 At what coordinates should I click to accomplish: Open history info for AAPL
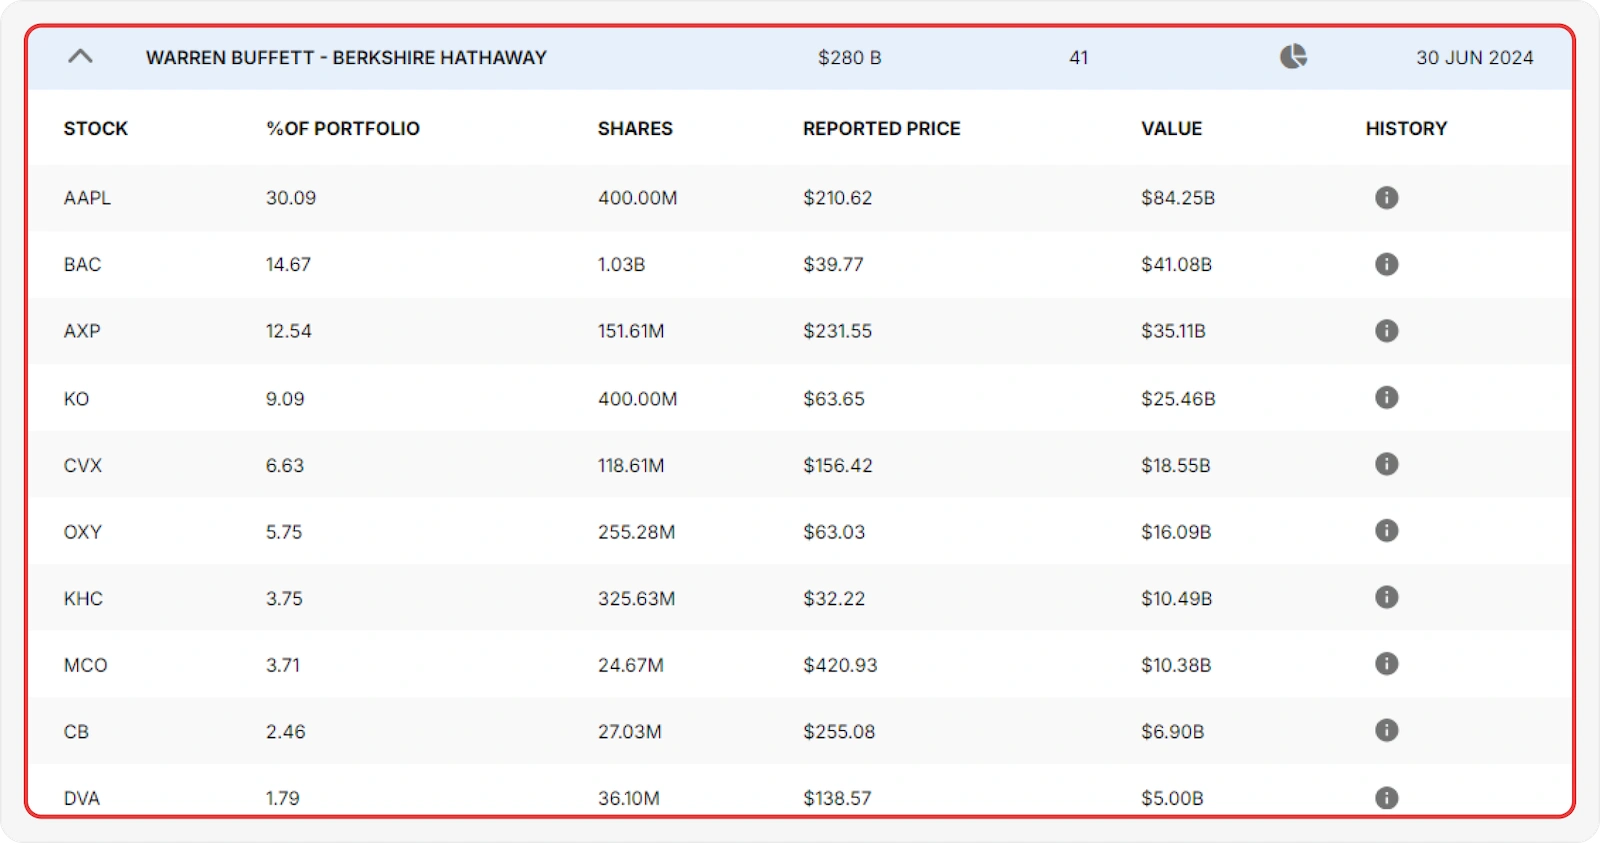[x=1386, y=198]
